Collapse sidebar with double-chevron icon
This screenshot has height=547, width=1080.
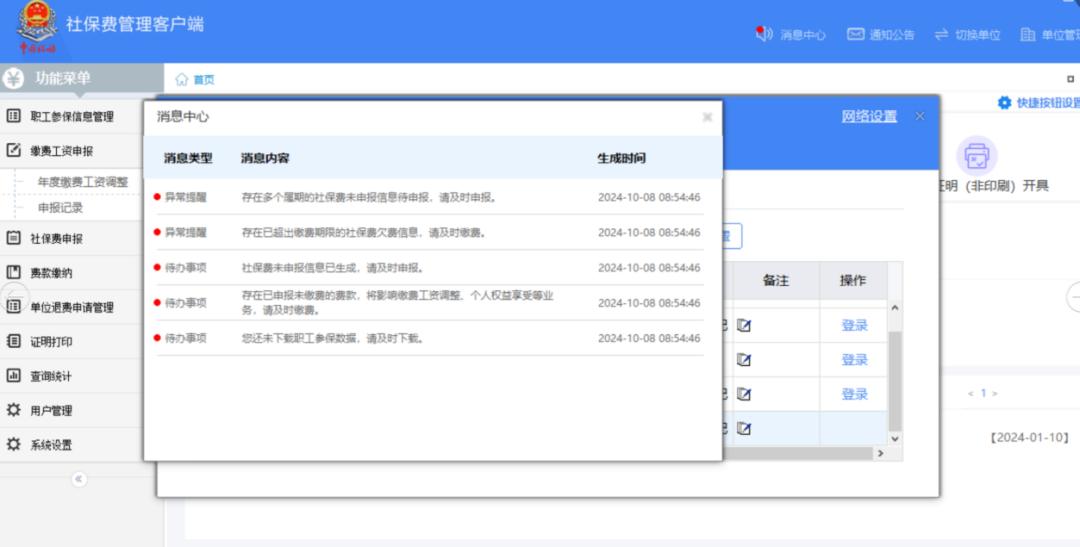79,479
